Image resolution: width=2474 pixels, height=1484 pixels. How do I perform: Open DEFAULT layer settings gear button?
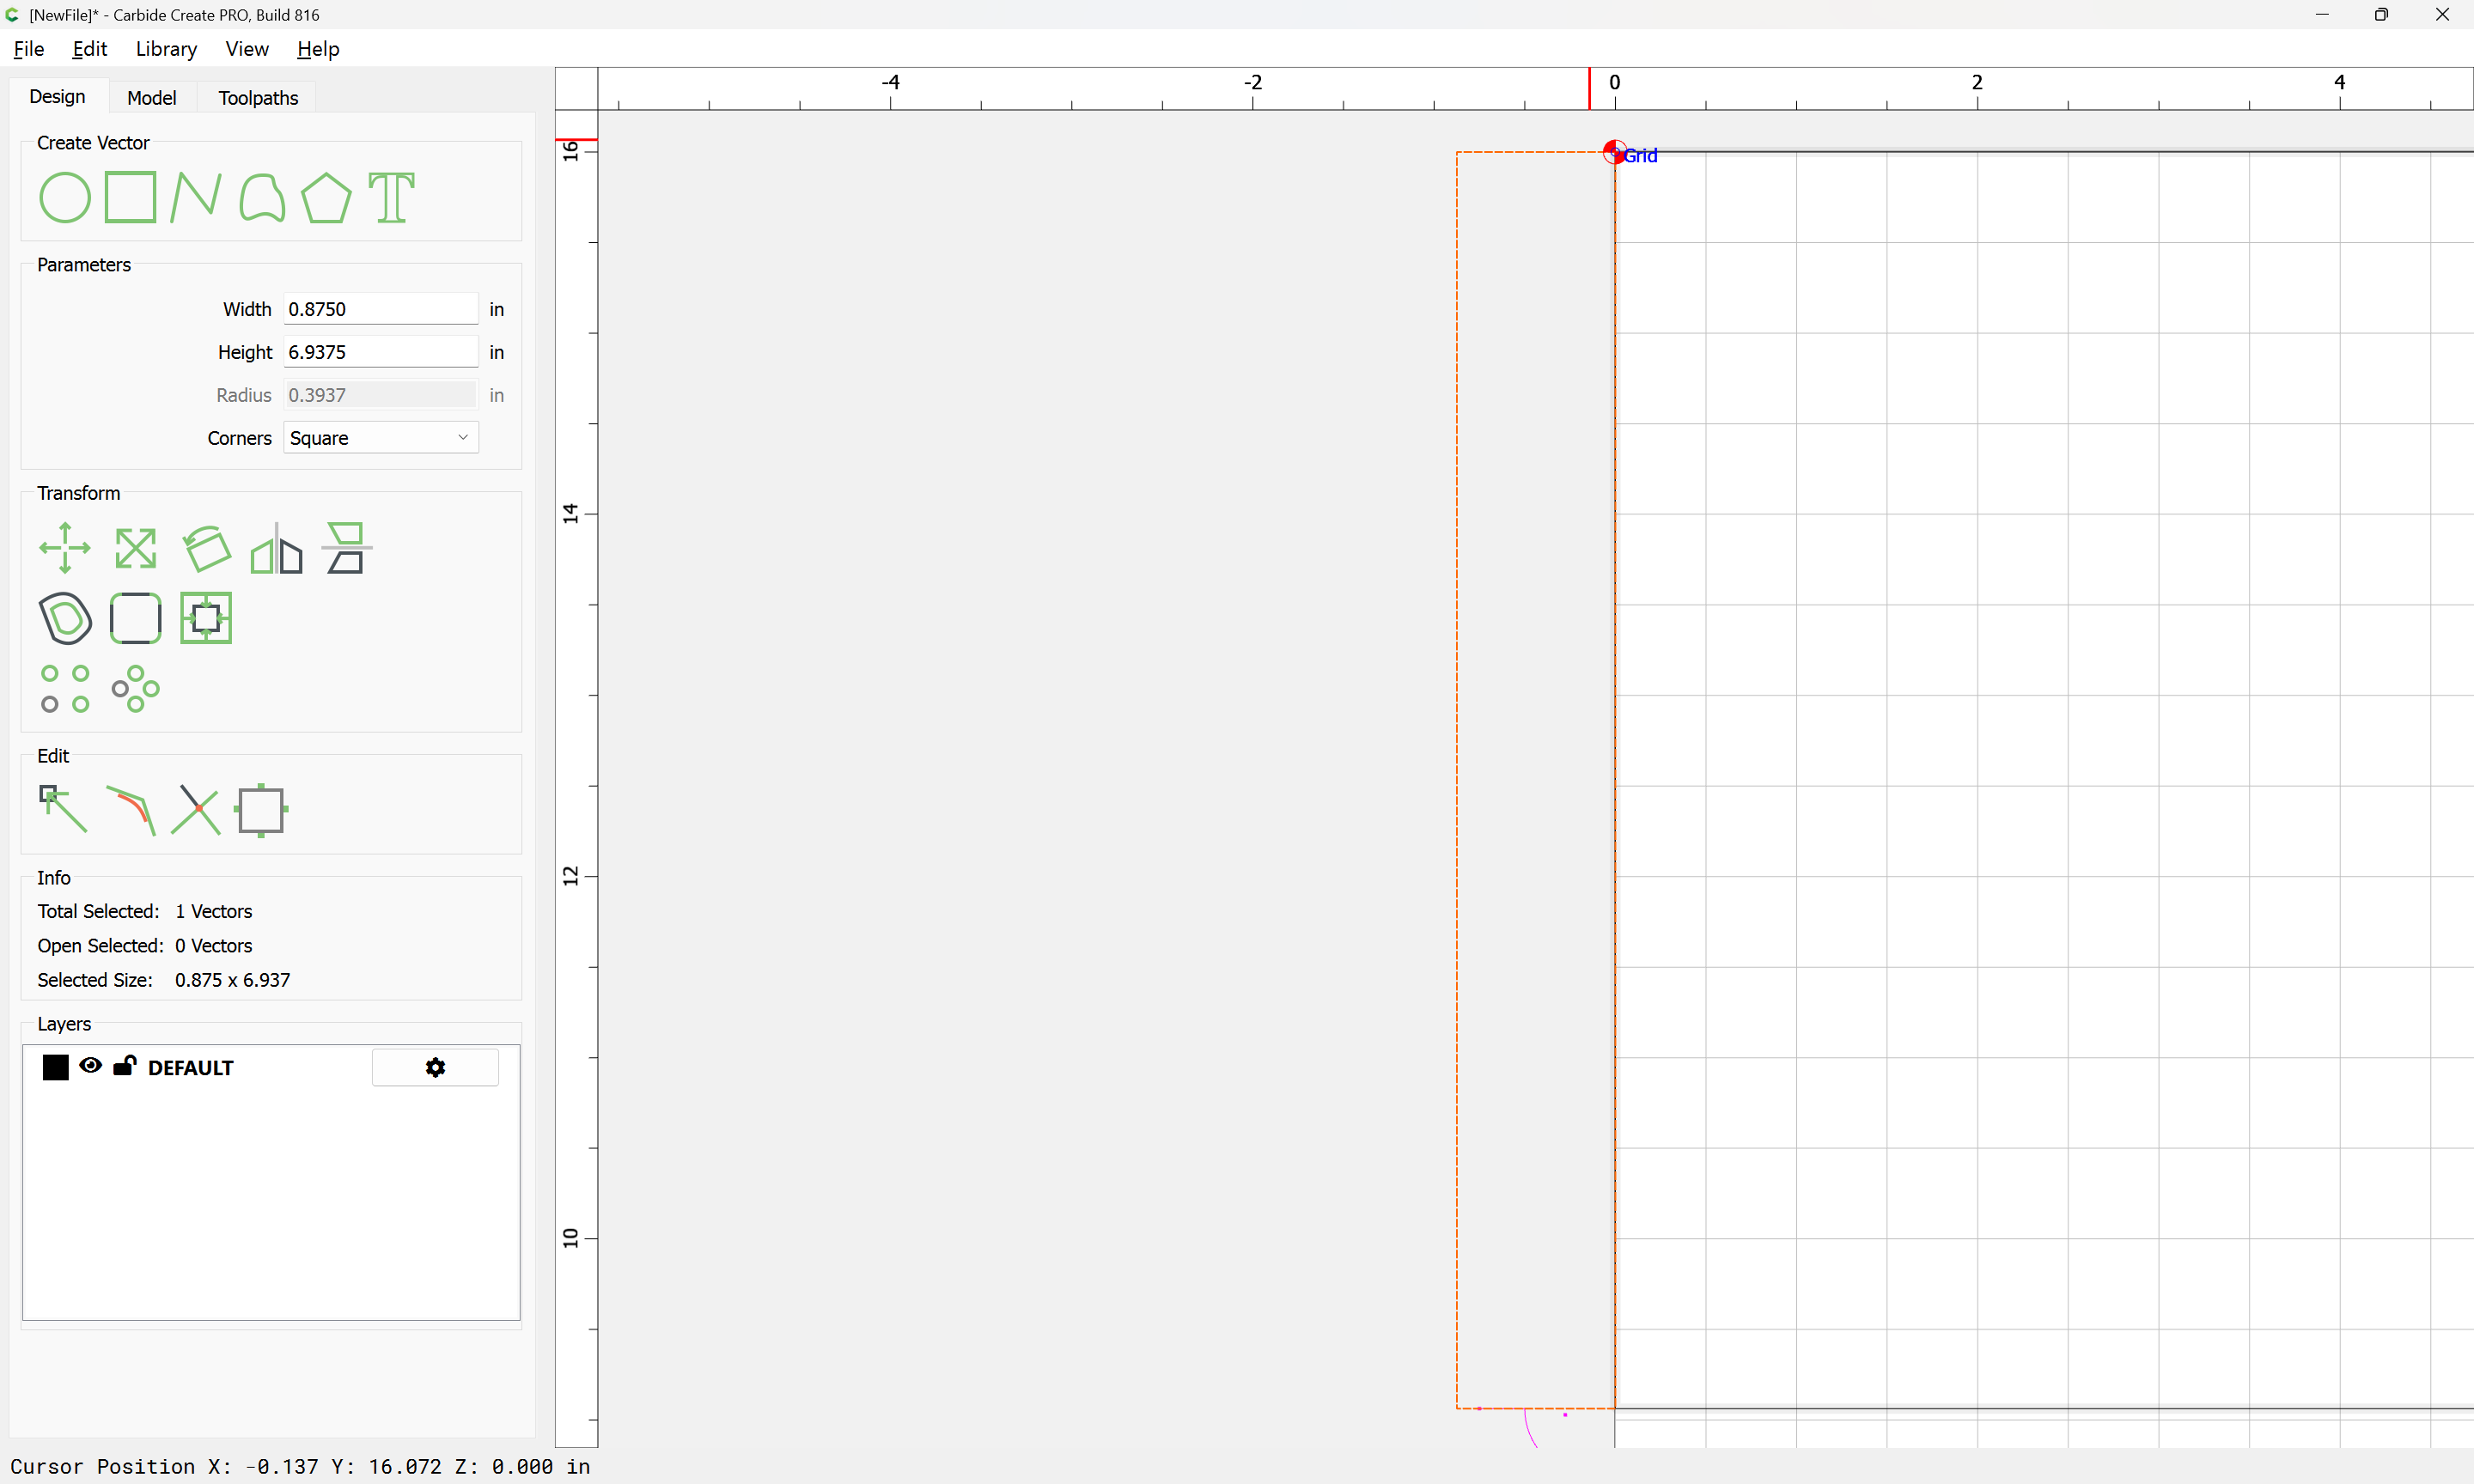[435, 1067]
